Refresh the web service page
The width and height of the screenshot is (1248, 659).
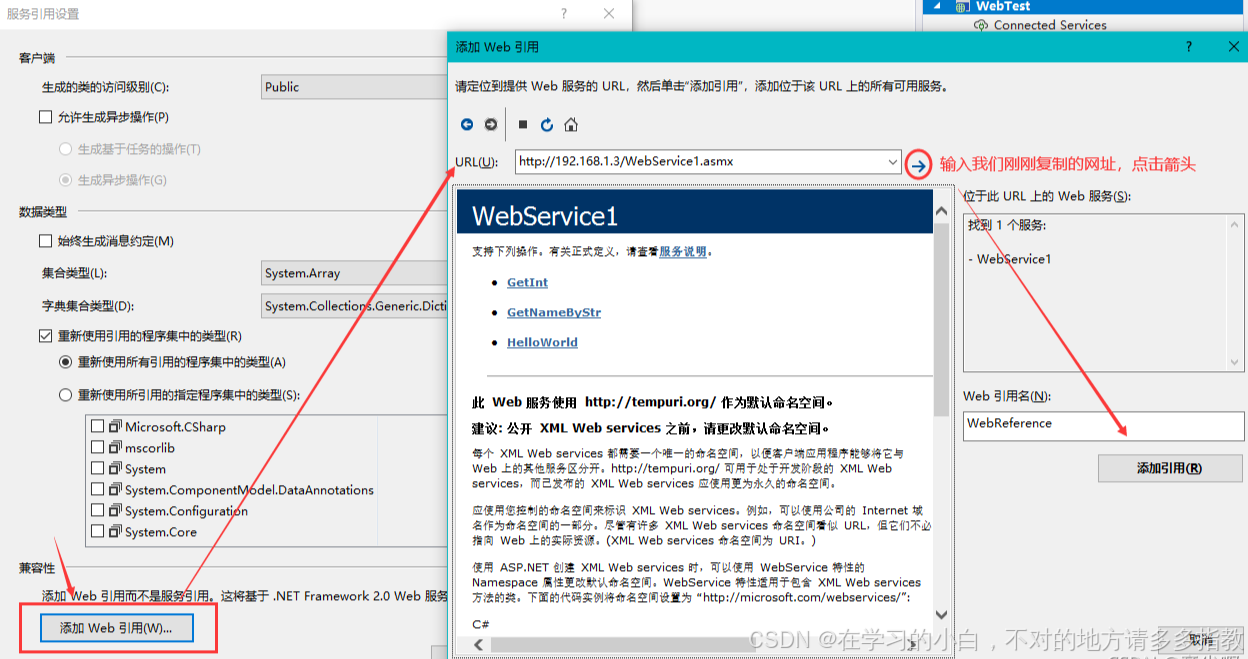[x=546, y=124]
